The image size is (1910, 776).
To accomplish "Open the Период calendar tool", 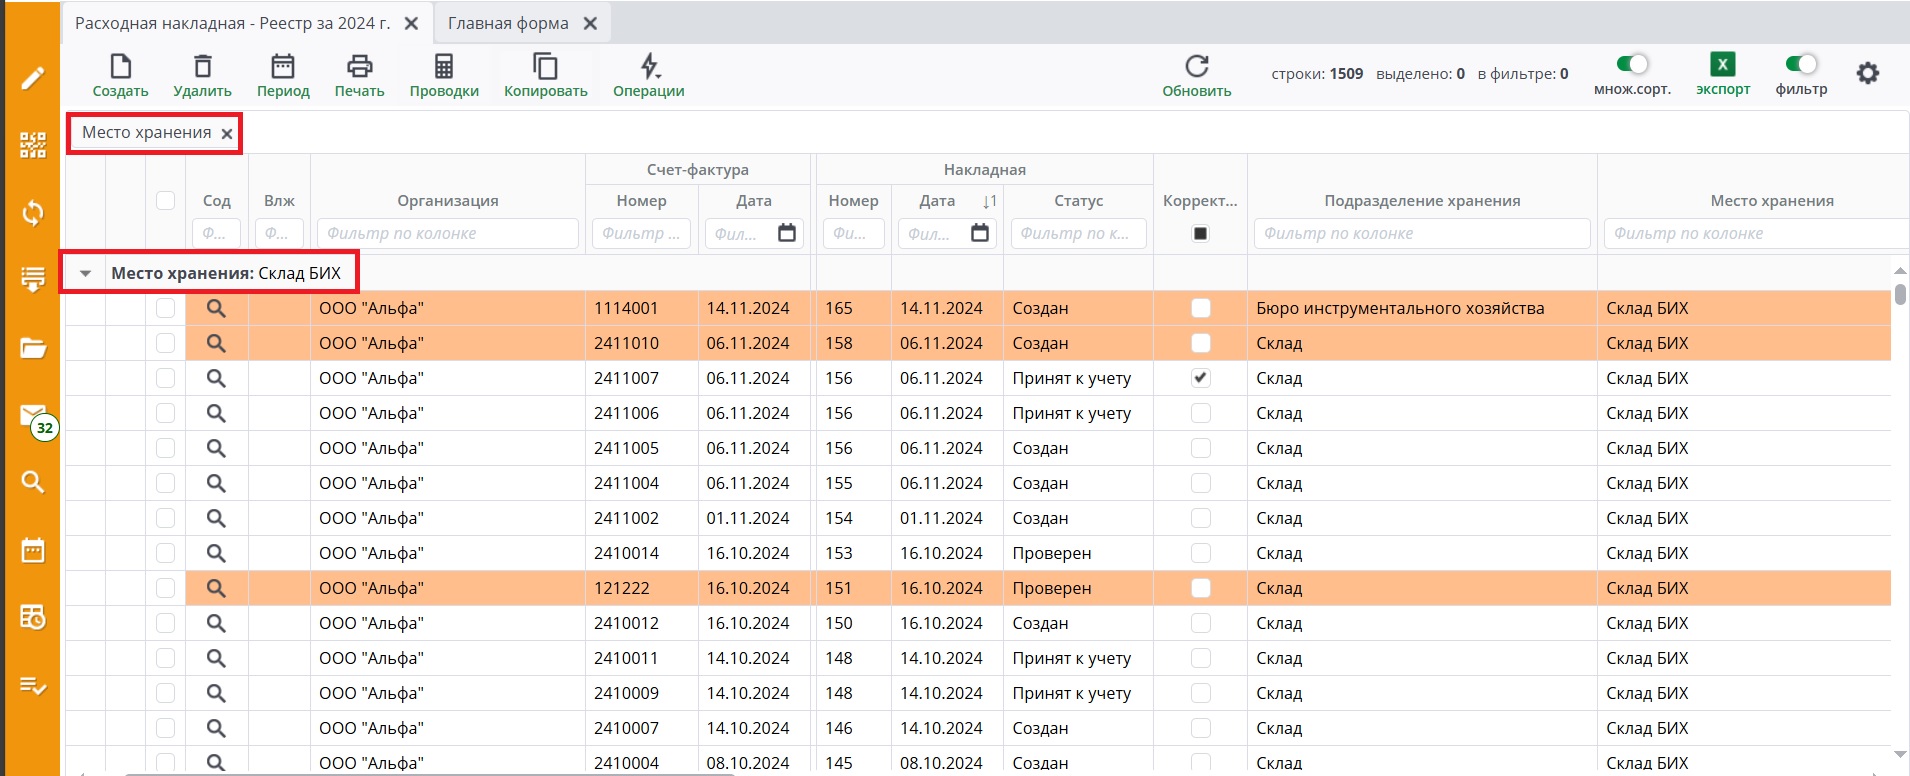I will (283, 67).
